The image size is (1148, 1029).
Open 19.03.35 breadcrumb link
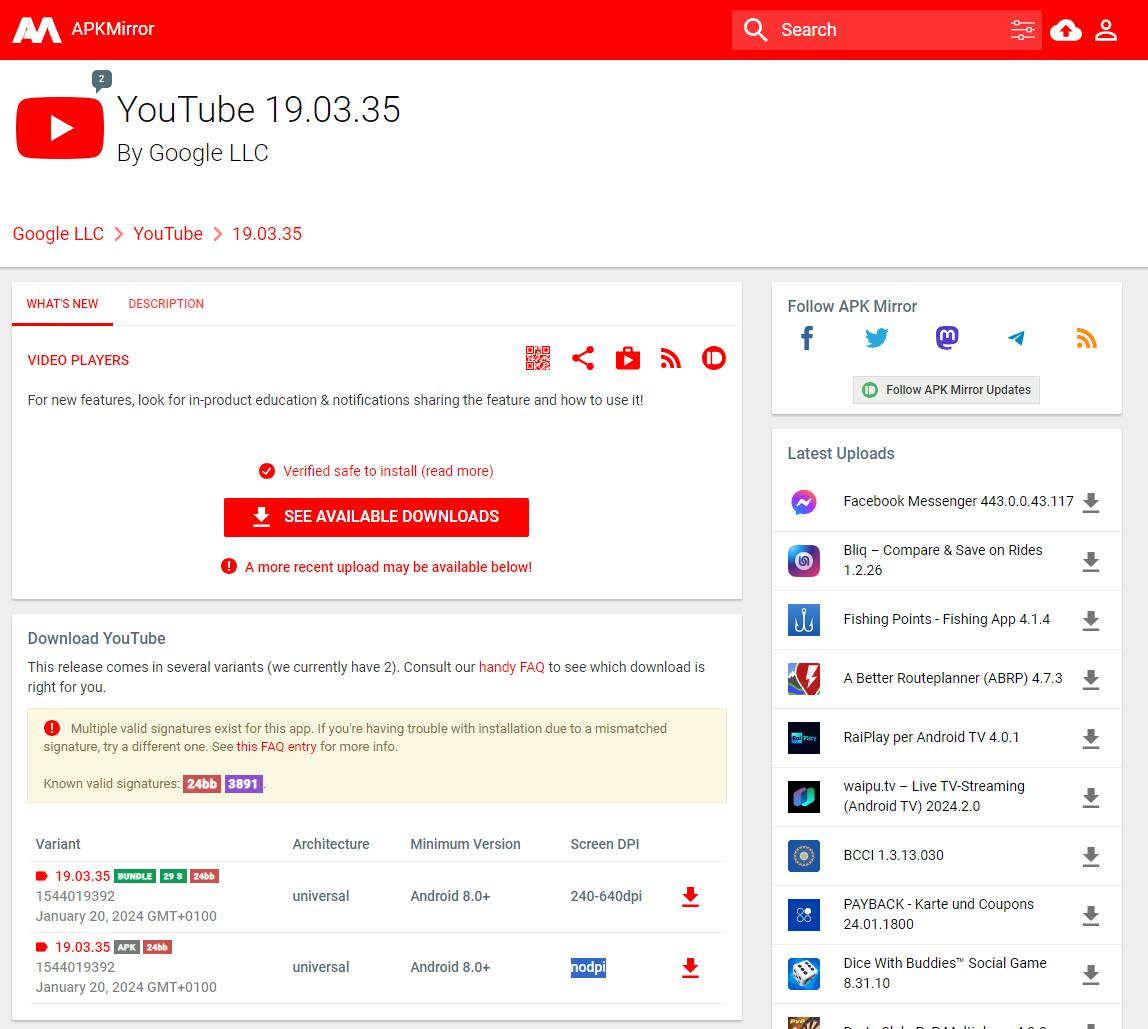click(x=266, y=234)
